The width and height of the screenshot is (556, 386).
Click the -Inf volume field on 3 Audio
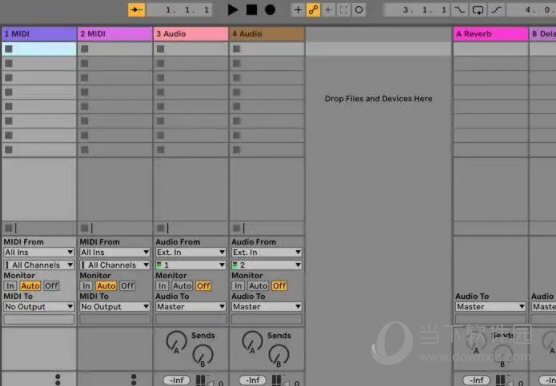[x=176, y=381]
